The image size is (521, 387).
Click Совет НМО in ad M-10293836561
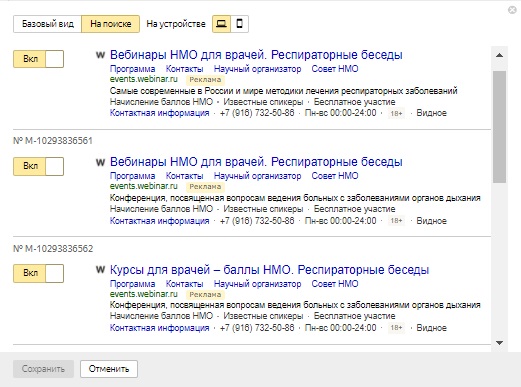click(335, 176)
